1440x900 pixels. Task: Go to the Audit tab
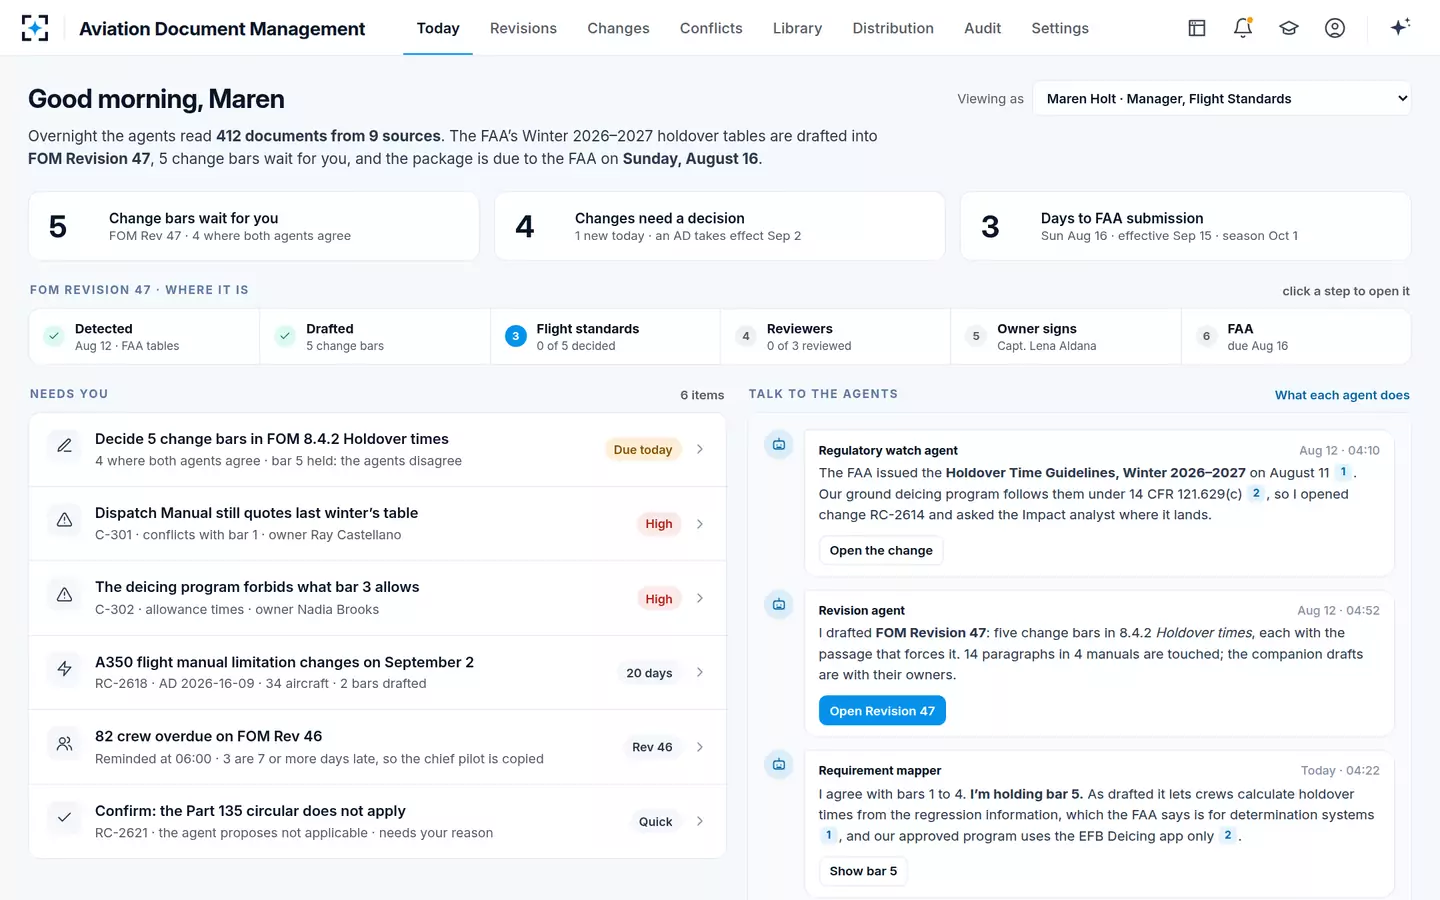coord(982,28)
